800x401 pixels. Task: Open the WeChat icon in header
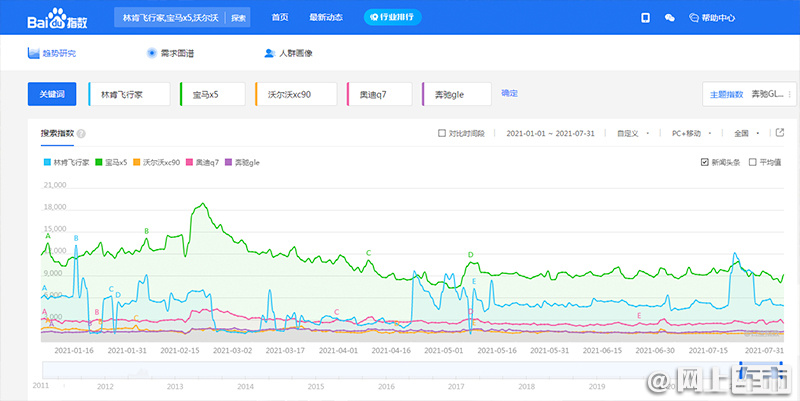coord(669,18)
